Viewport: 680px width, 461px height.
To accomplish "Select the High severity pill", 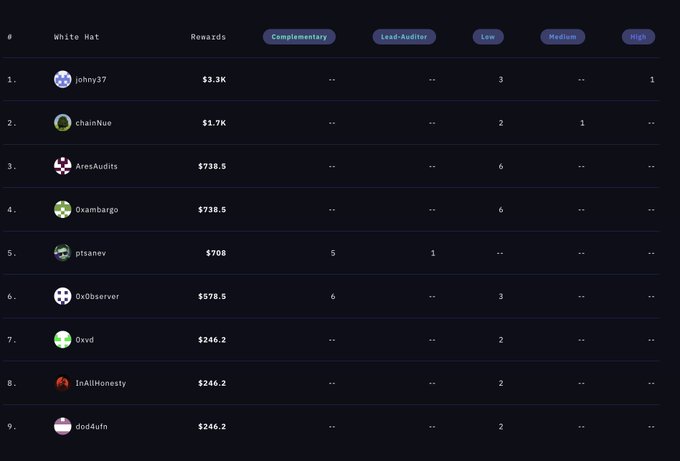I will pos(638,37).
